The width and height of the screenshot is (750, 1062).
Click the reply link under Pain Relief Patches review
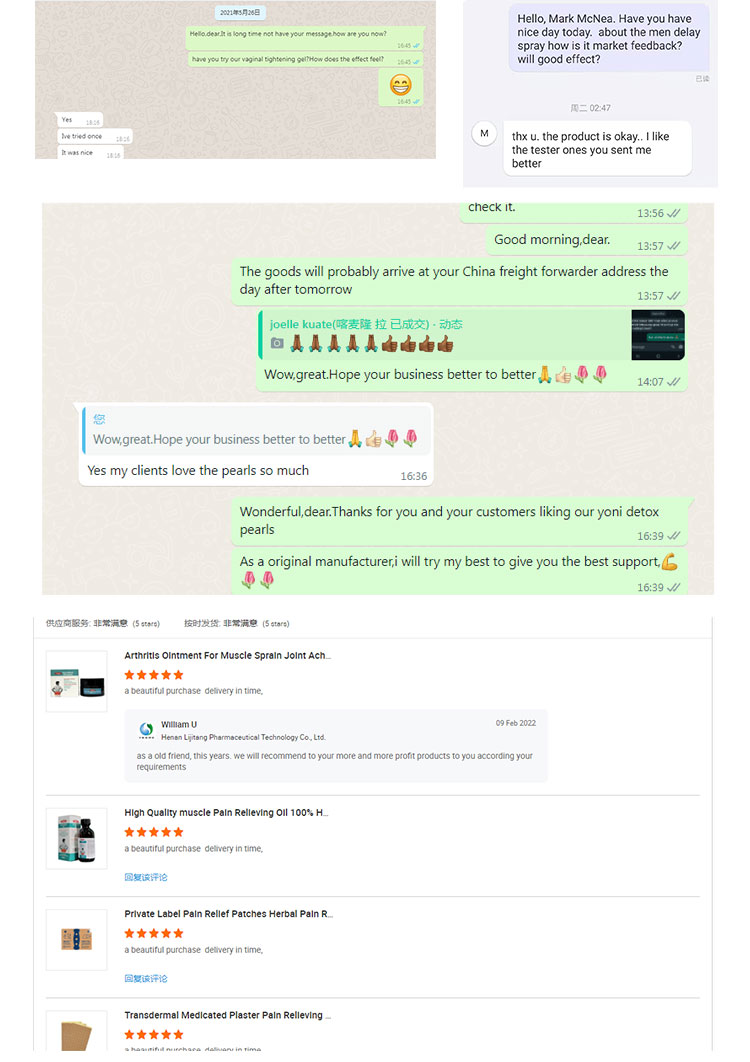146,979
